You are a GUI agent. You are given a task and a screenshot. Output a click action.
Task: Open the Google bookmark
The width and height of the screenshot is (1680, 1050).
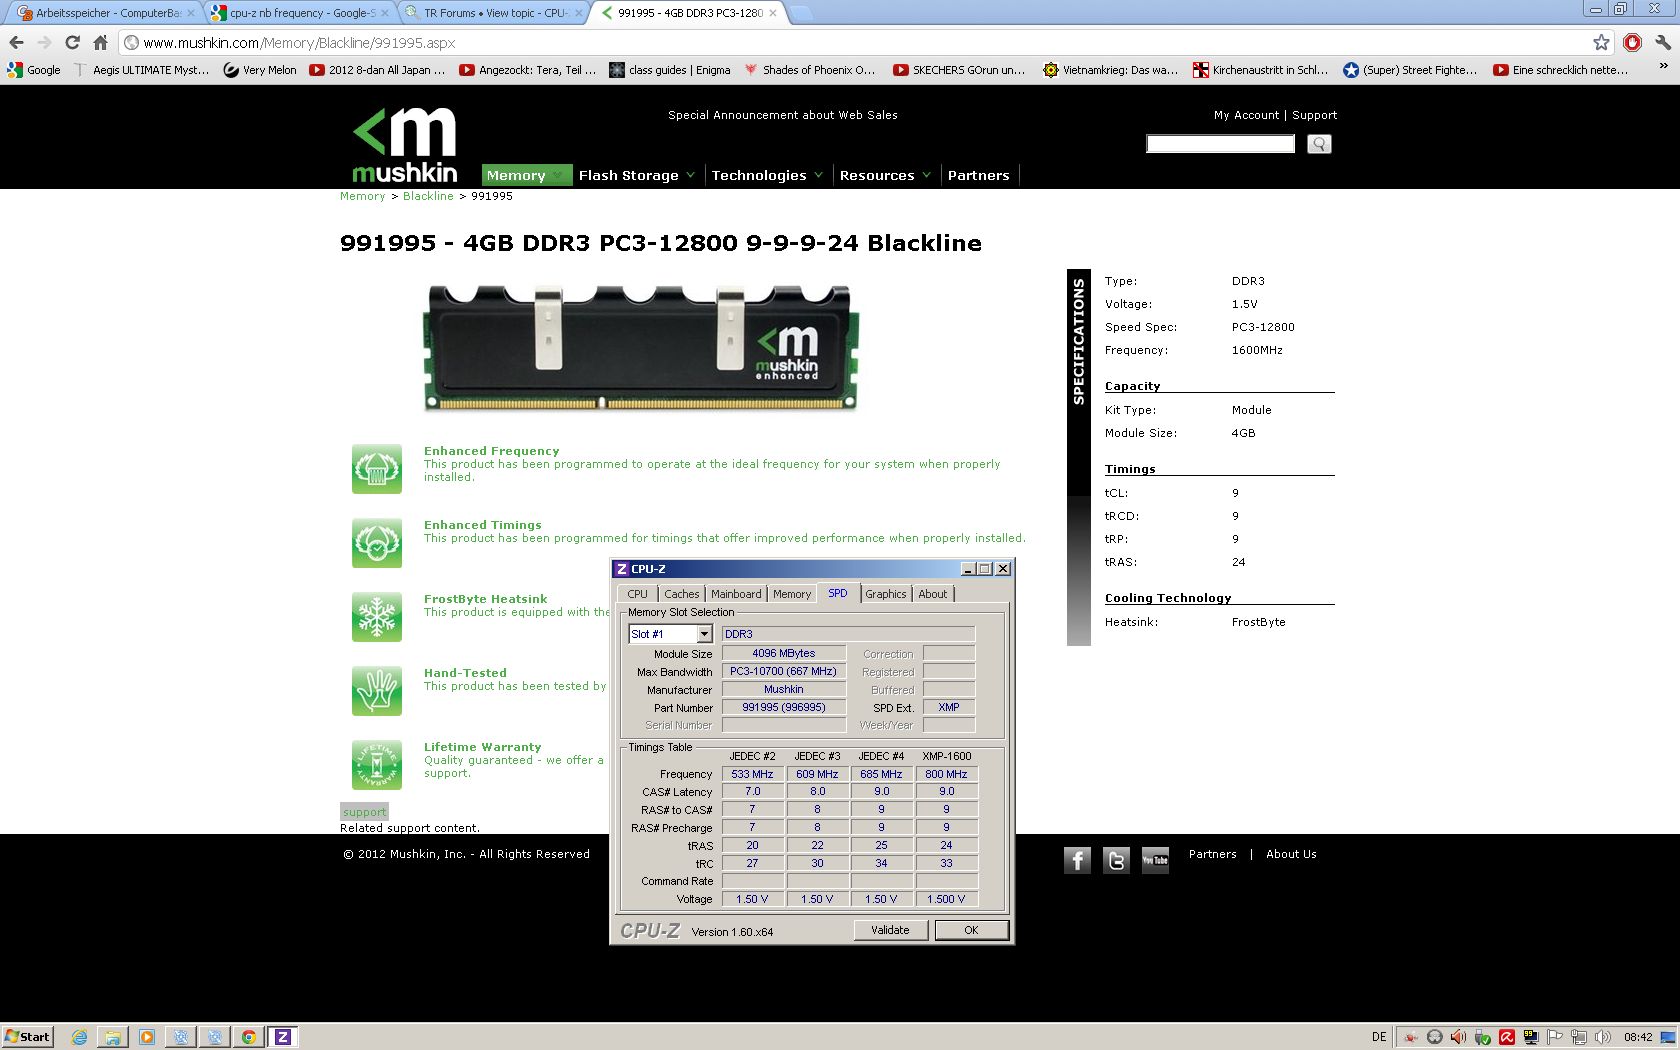34,70
